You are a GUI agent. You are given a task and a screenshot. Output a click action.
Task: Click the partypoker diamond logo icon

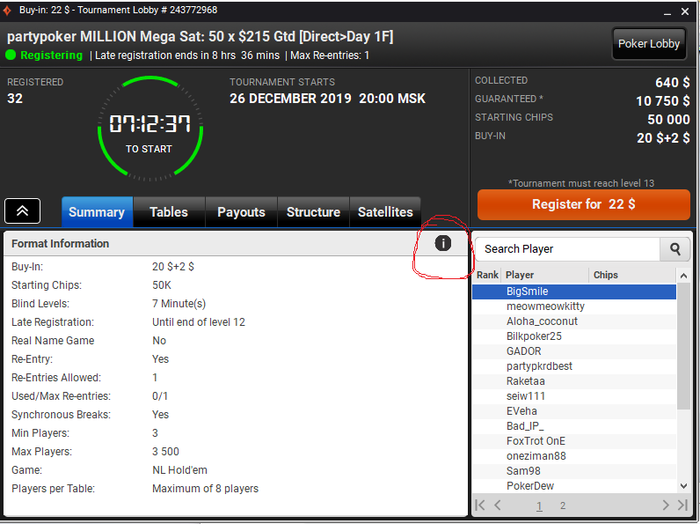pos(8,10)
